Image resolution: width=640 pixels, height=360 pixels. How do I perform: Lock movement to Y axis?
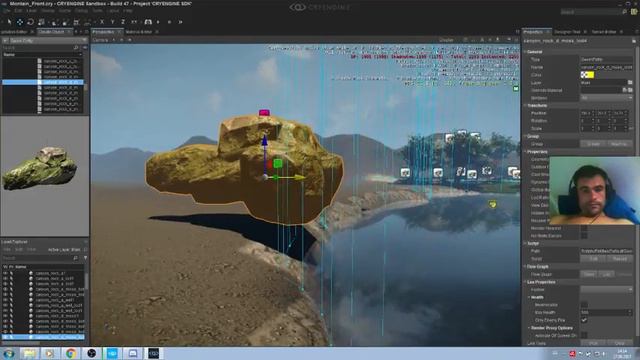click(112, 22)
